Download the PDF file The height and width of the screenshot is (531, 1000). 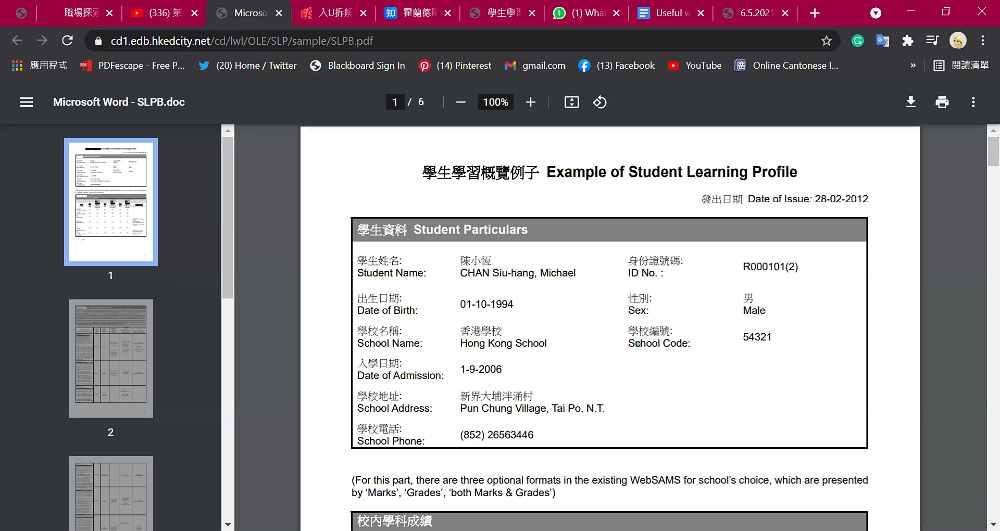click(911, 102)
